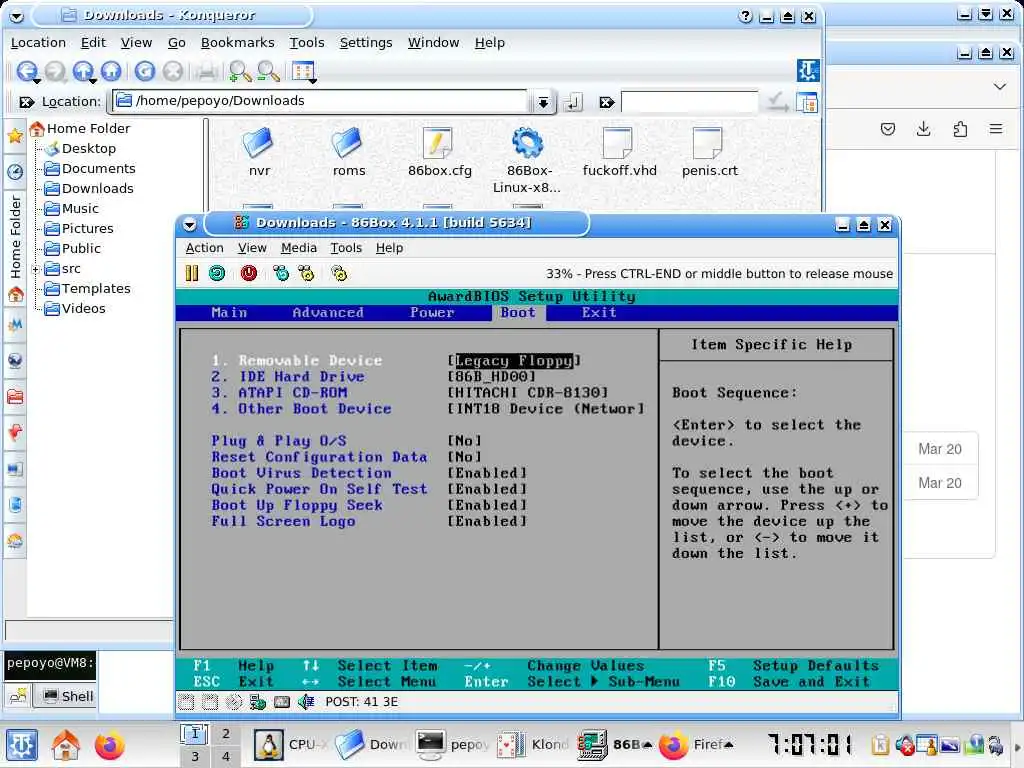
Task: Click the Go button beside location bar
Action: pyautogui.click(x=573, y=102)
